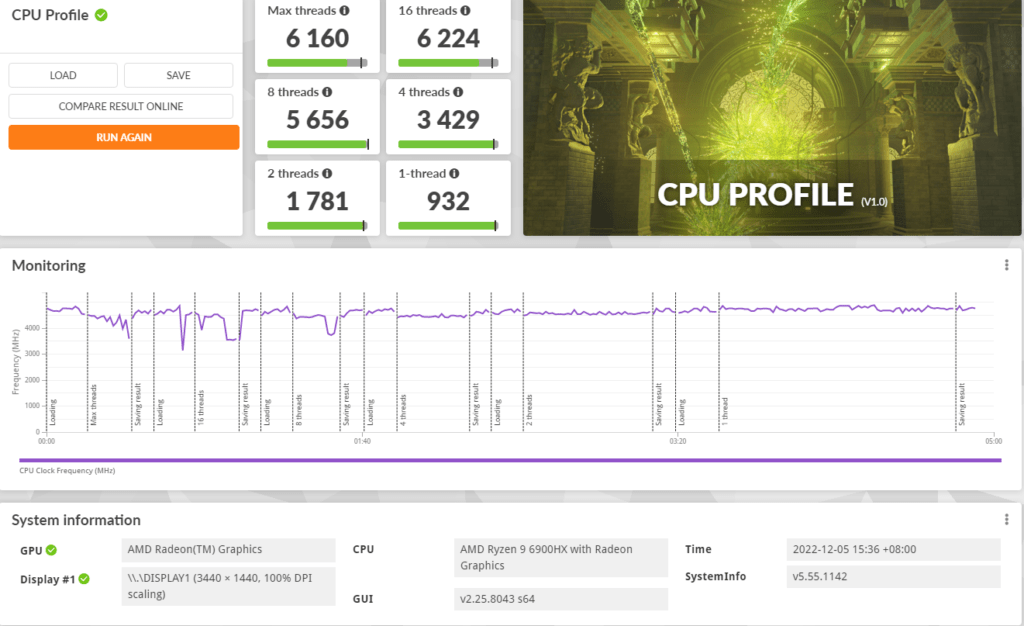Screen dimensions: 1024x626
Task: Toggle the CPU Clock Frequency legend line
Action: click(x=510, y=461)
